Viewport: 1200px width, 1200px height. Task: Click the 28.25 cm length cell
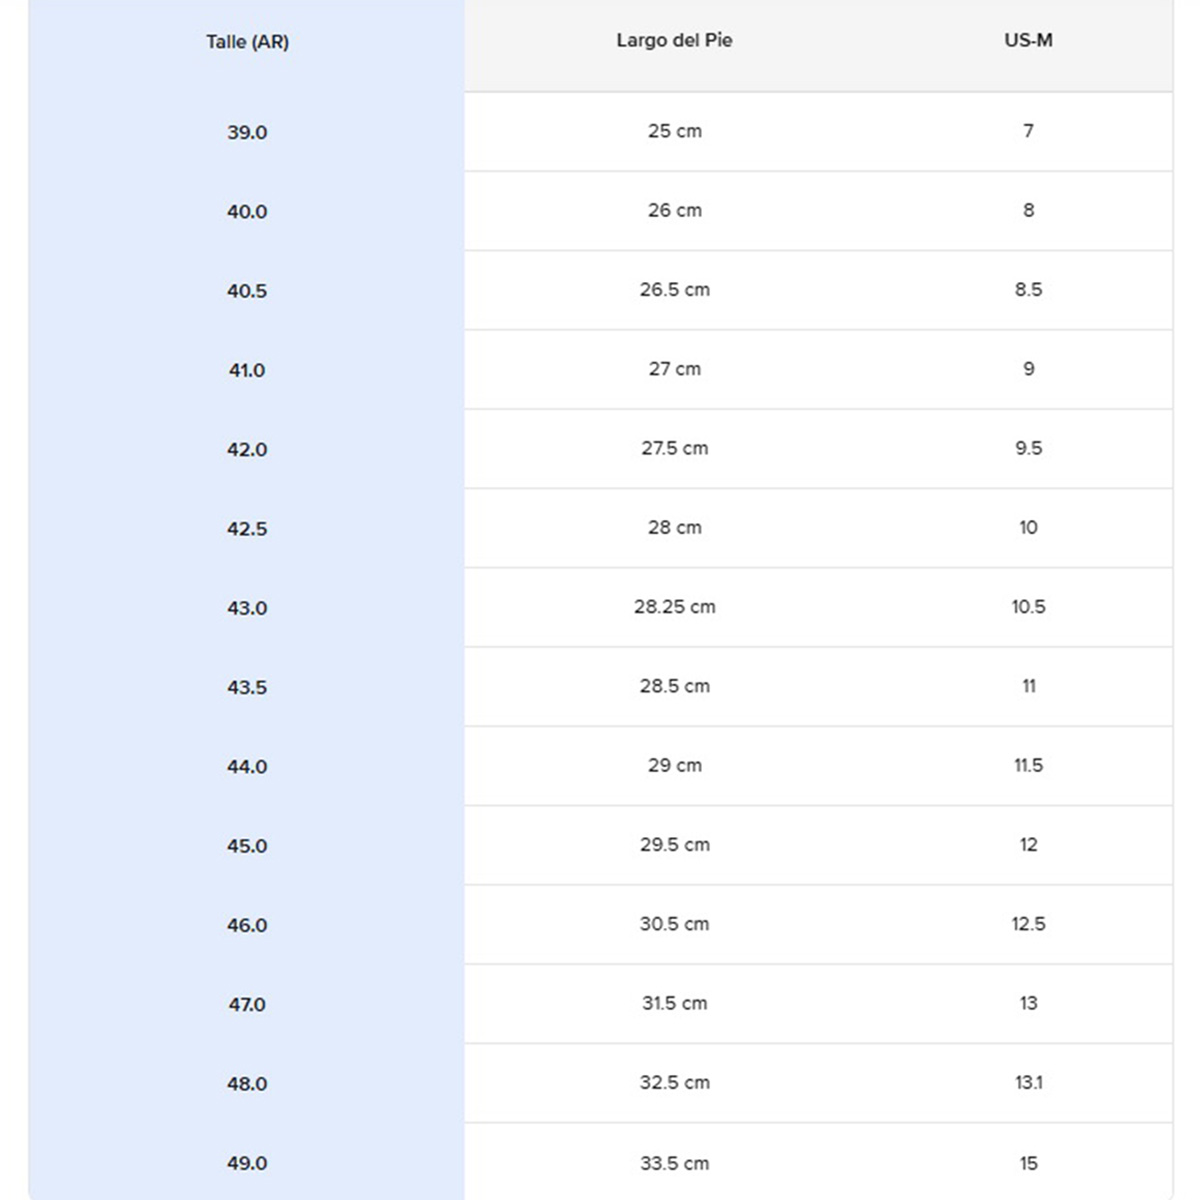pyautogui.click(x=674, y=607)
